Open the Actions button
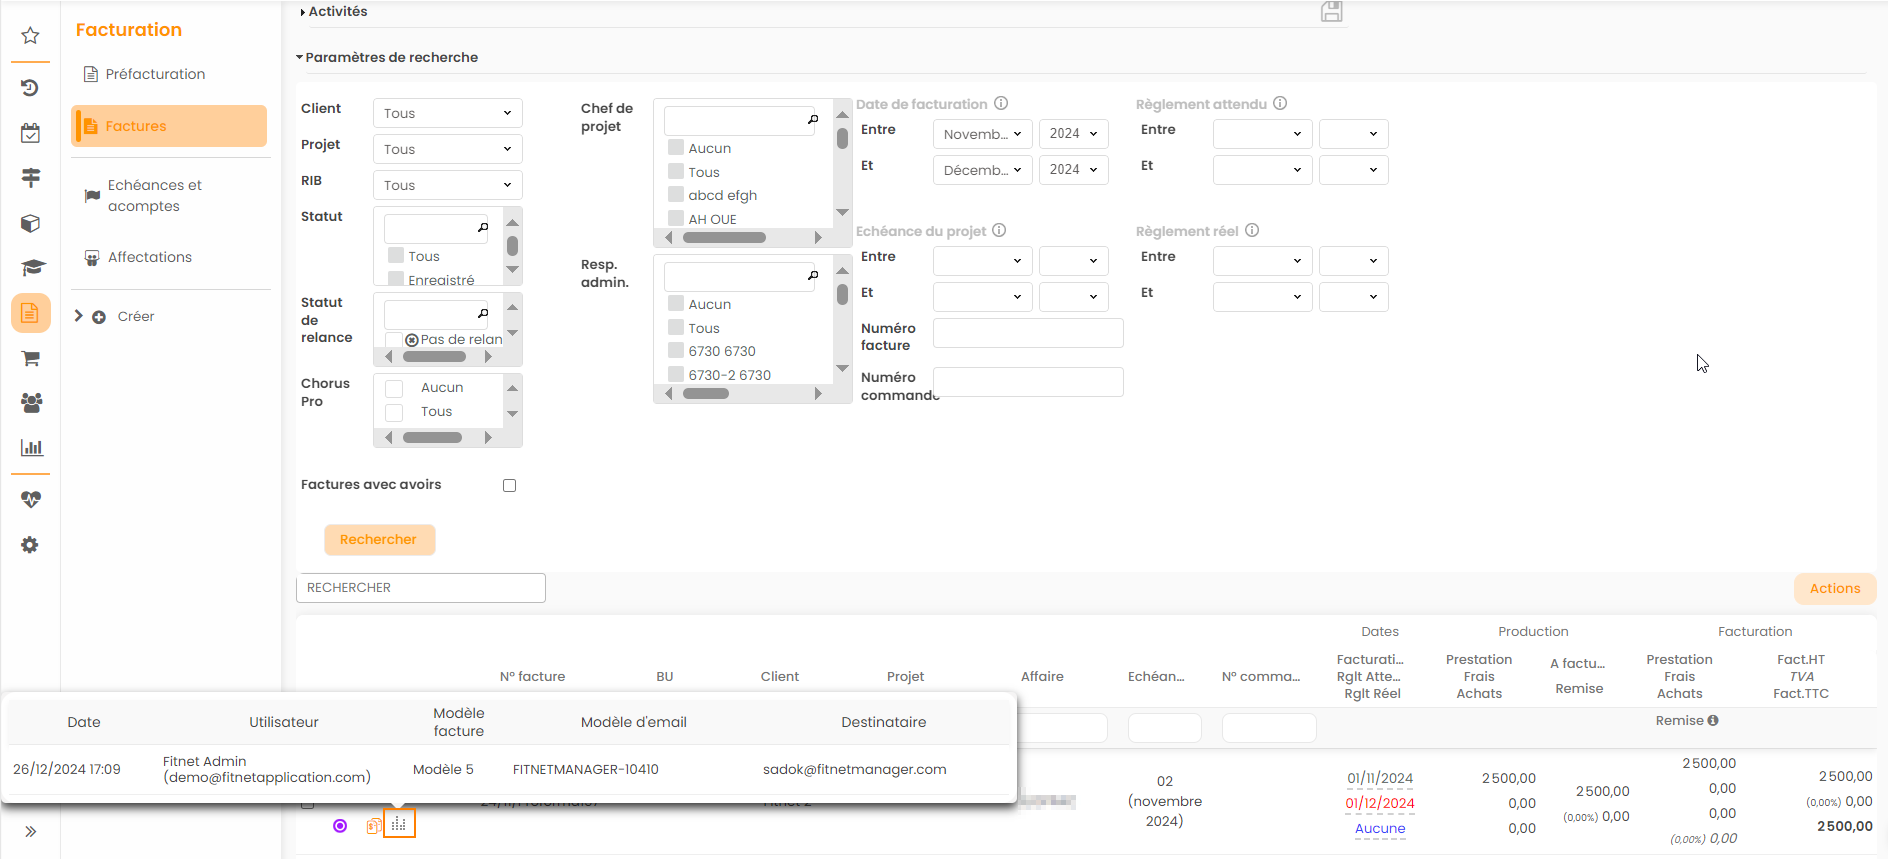The height and width of the screenshot is (859, 1888). (1834, 589)
